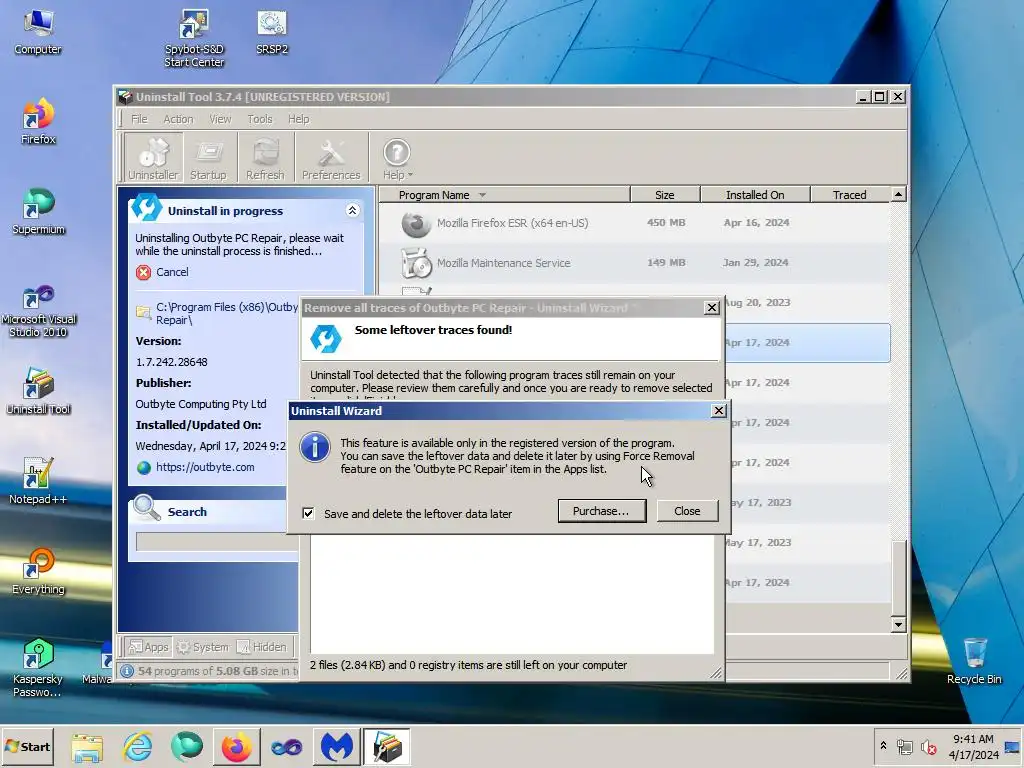Open the File menu

pos(139,119)
